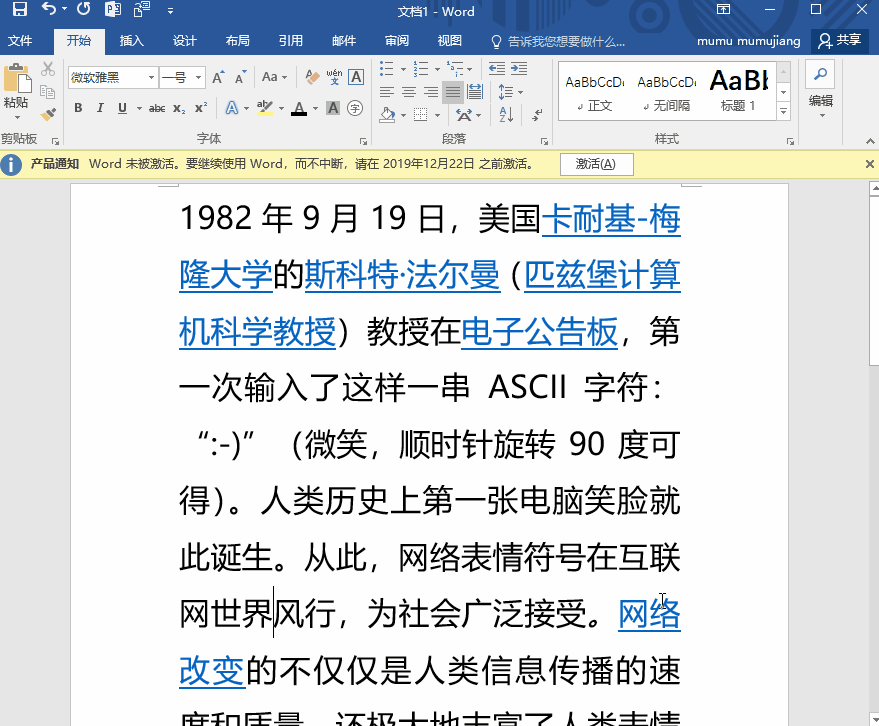
Task: Toggle underline formatting
Action: (122, 108)
